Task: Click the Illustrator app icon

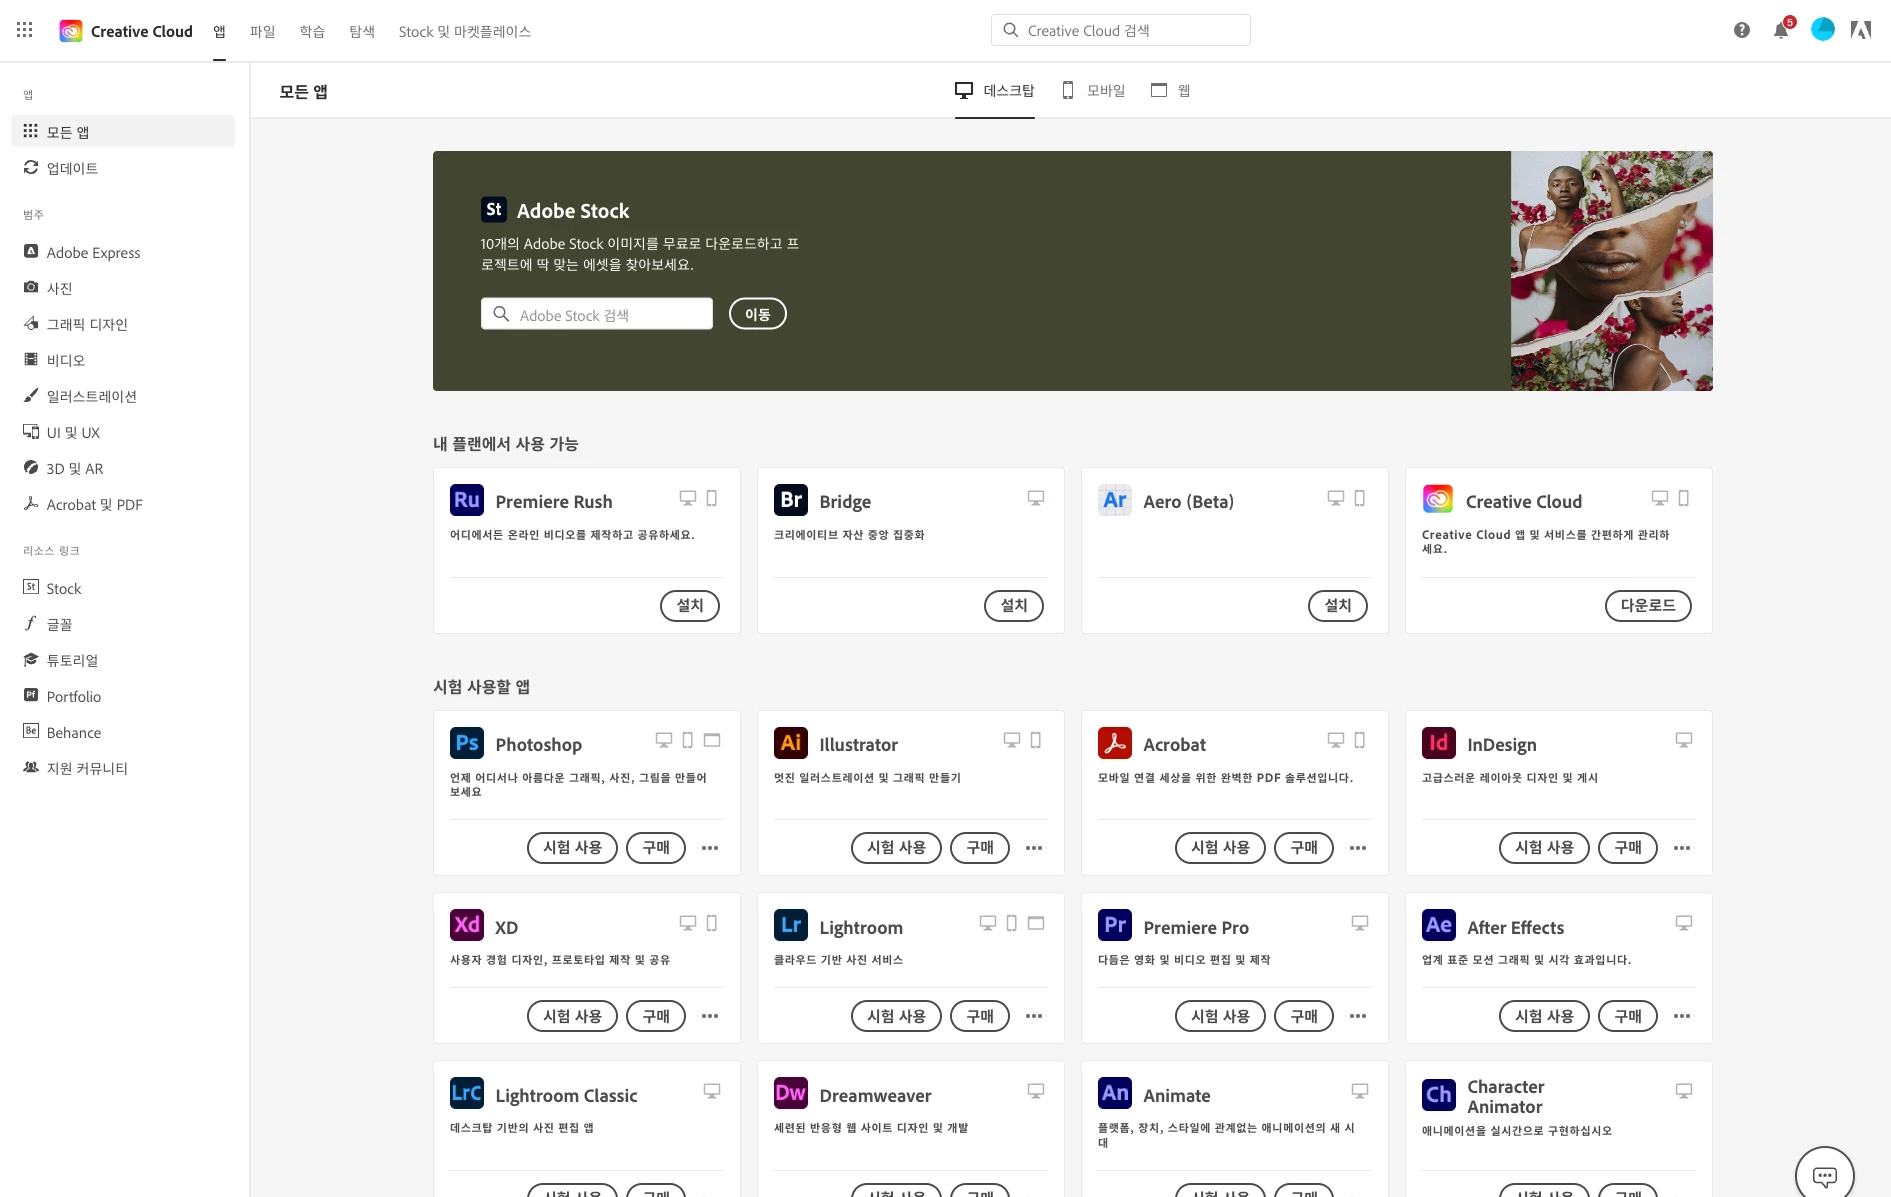Action: (791, 743)
